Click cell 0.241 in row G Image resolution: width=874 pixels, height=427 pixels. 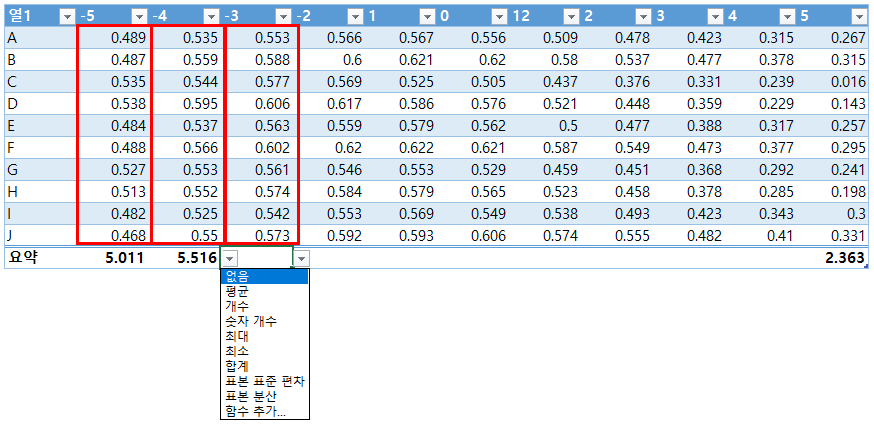[x=848, y=170]
